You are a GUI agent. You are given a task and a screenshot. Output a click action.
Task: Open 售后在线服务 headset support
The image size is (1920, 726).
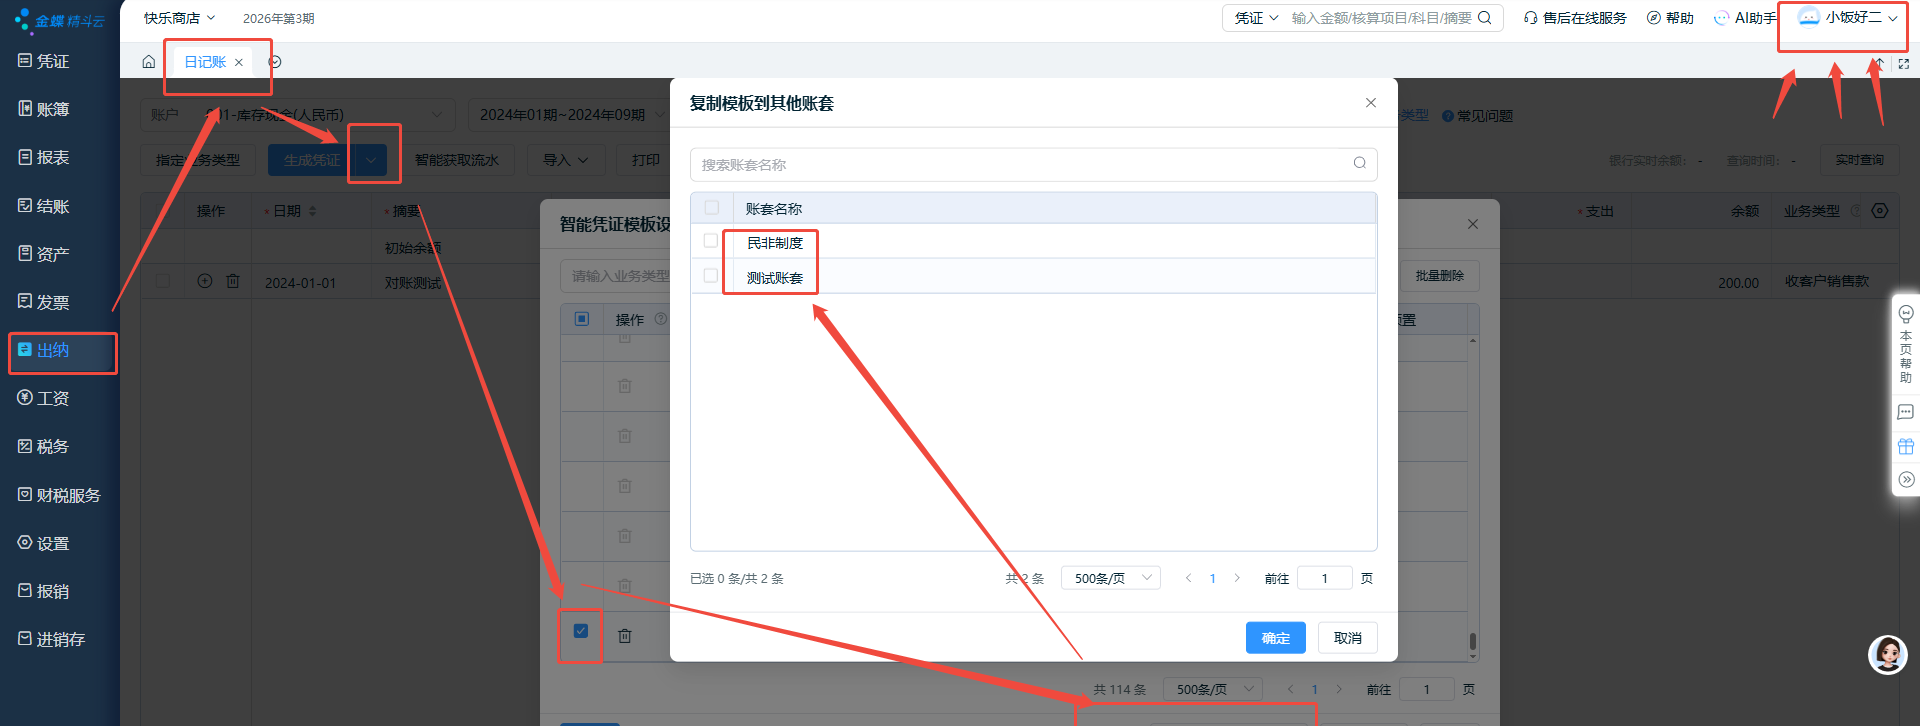[1575, 18]
